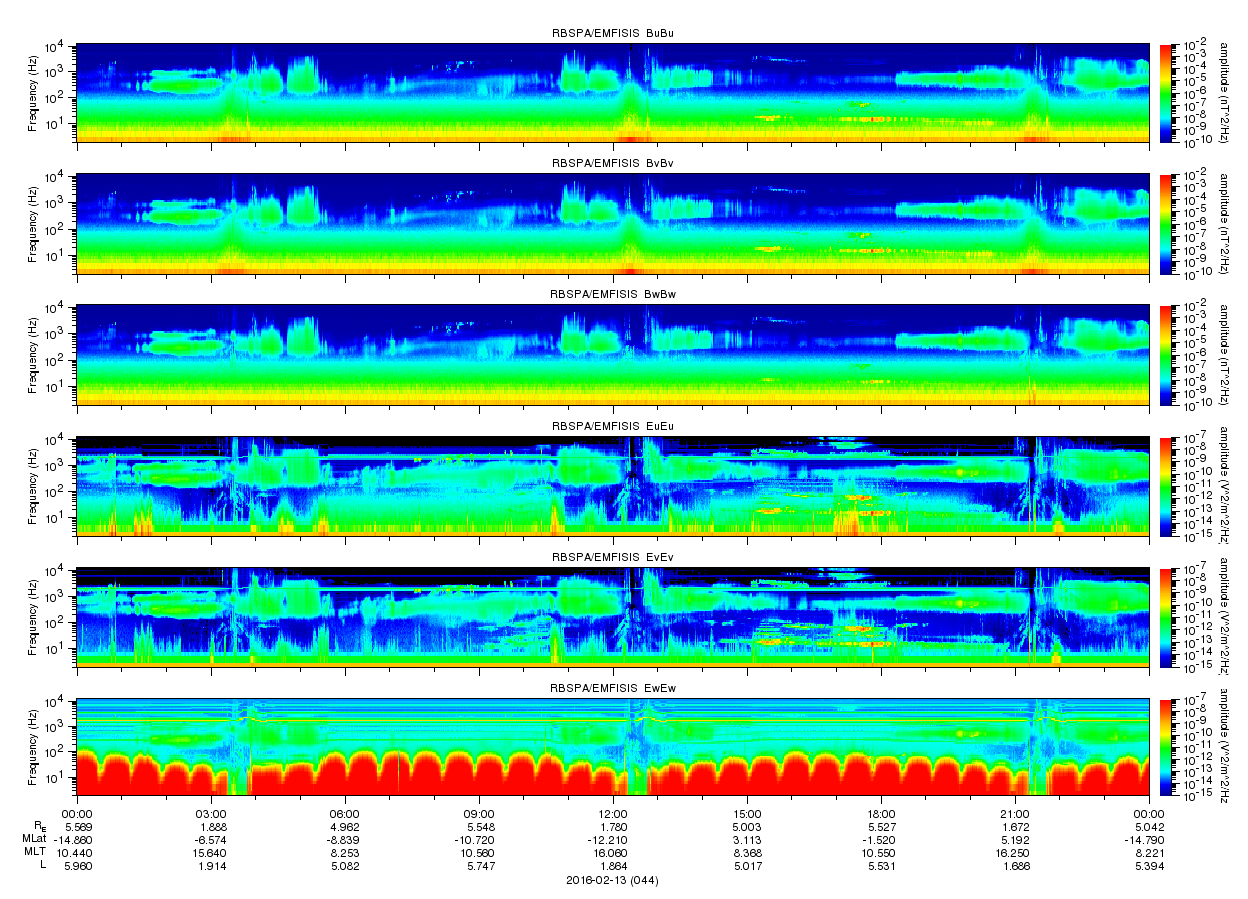Click the RBSPA/EMFISIS BwBw panel title
The image size is (1248, 899).
[x=613, y=295]
